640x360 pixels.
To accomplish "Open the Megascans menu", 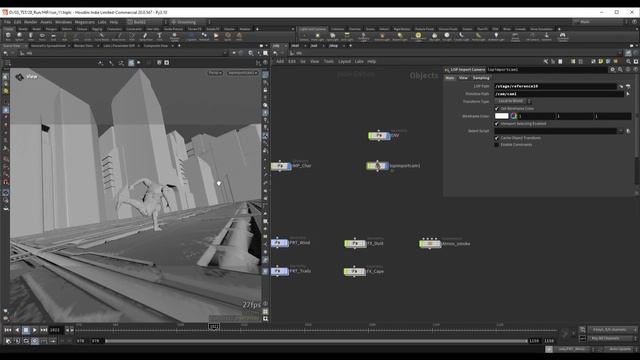I will 84,22.
